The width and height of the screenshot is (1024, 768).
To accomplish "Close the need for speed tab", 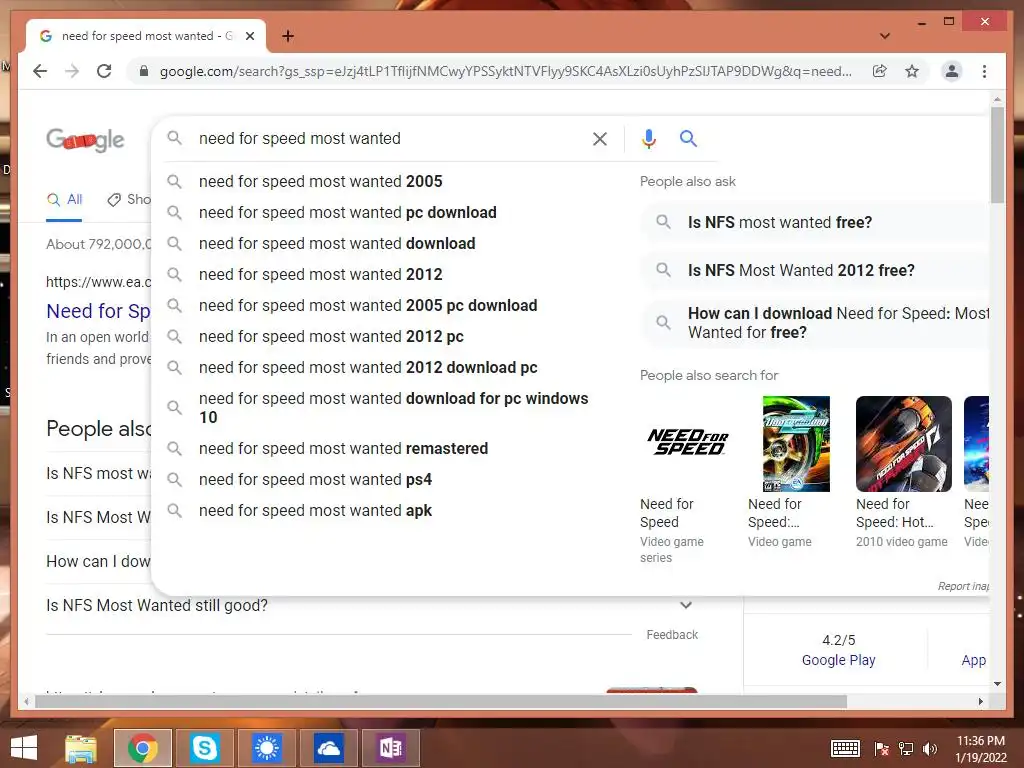I will click(249, 36).
